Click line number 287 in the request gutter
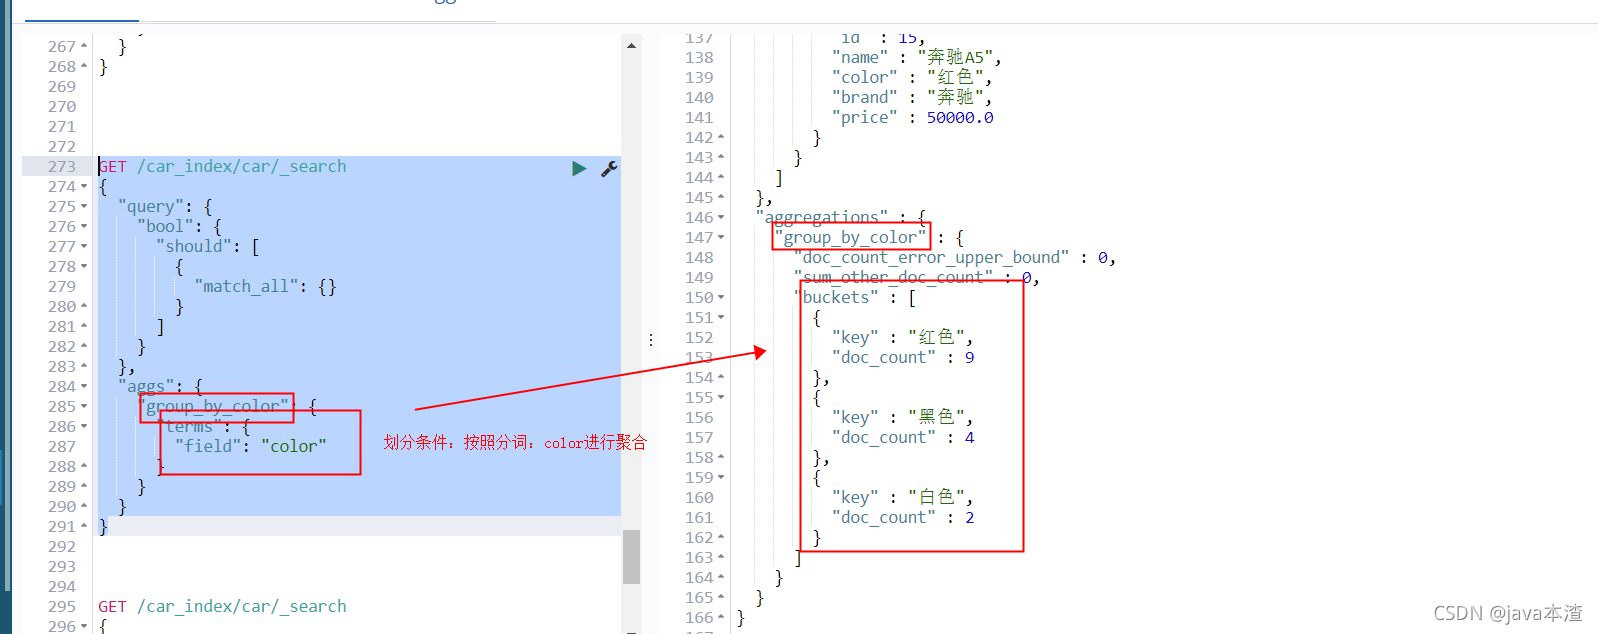This screenshot has width=1598, height=634. pyautogui.click(x=62, y=447)
